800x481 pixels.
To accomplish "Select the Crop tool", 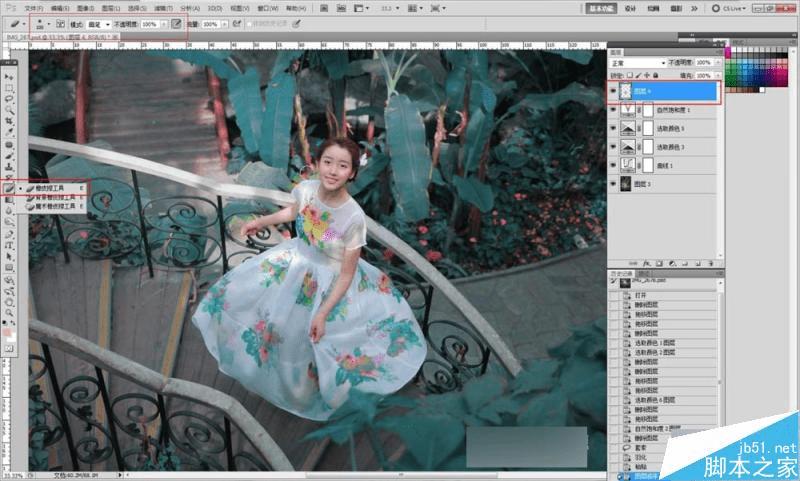I will click(8, 121).
